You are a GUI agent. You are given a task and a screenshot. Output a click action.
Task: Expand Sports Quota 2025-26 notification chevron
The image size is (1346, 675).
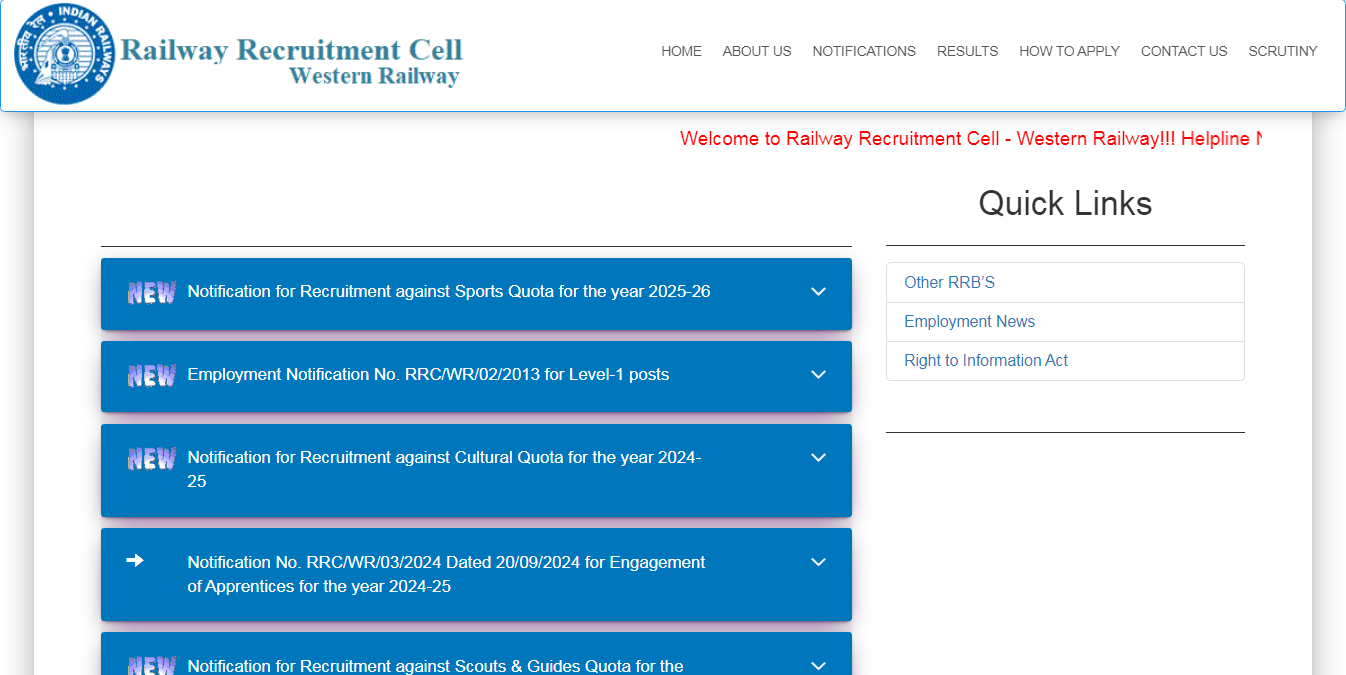(818, 292)
